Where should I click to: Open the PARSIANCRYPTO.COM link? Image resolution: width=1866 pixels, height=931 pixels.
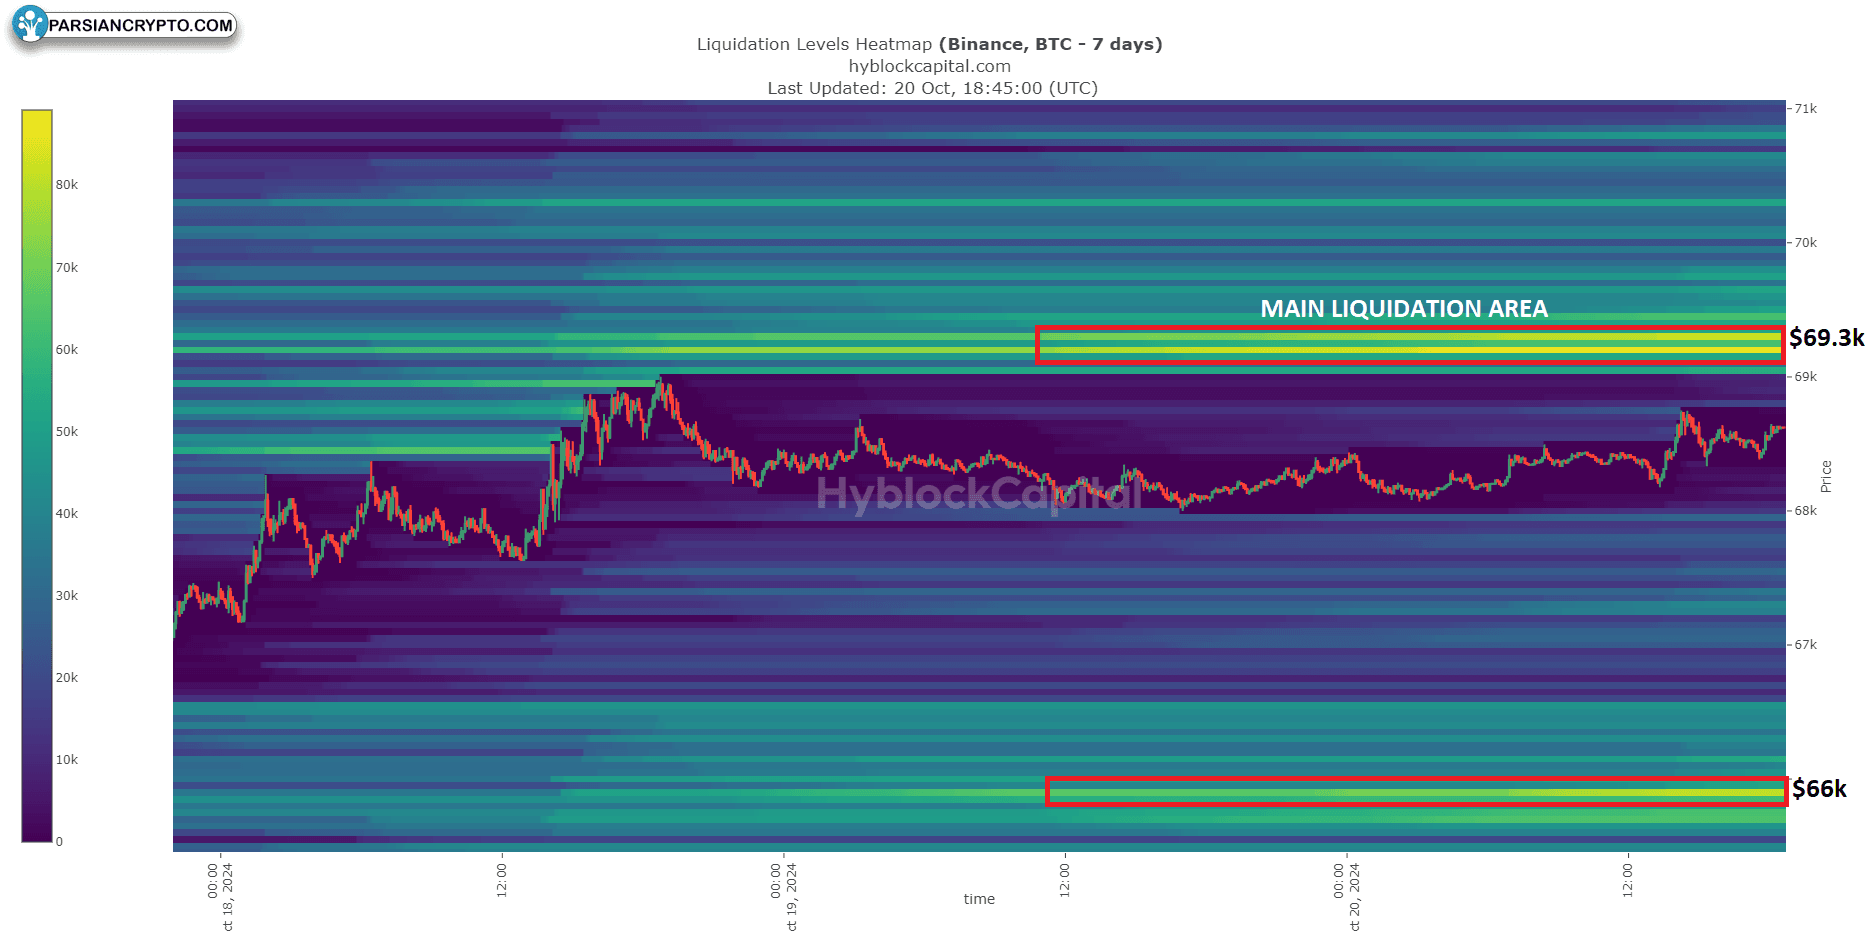point(140,25)
